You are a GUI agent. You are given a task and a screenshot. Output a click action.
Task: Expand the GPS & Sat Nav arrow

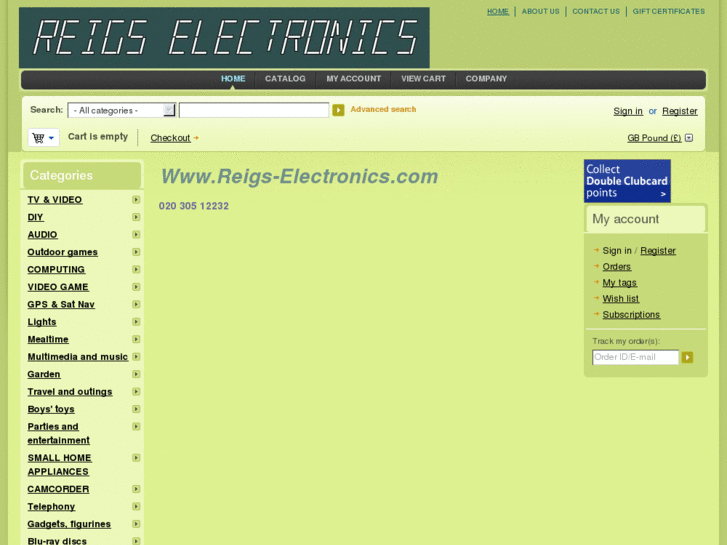click(x=136, y=304)
